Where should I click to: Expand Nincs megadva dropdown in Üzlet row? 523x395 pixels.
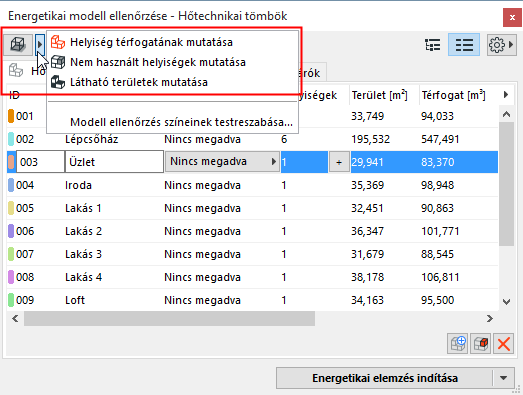click(x=222, y=161)
